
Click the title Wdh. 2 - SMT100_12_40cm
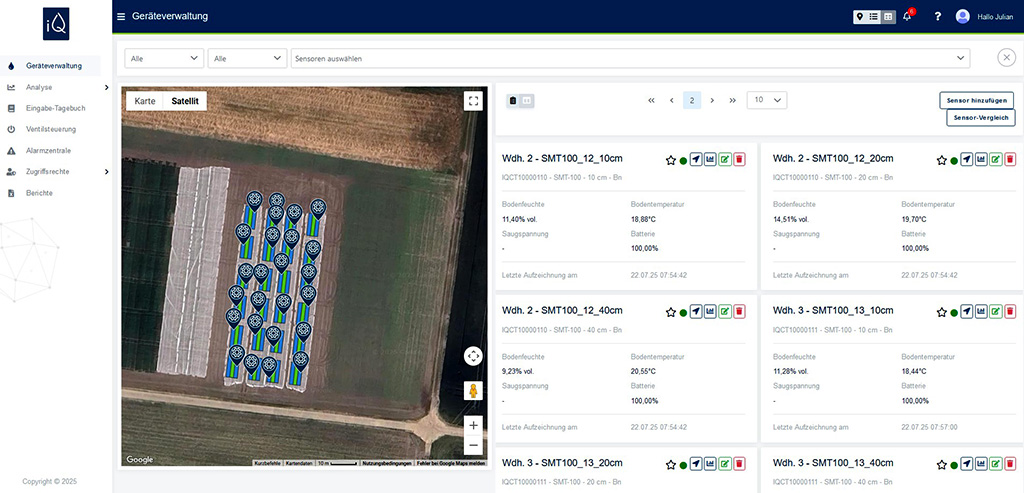[x=562, y=310]
